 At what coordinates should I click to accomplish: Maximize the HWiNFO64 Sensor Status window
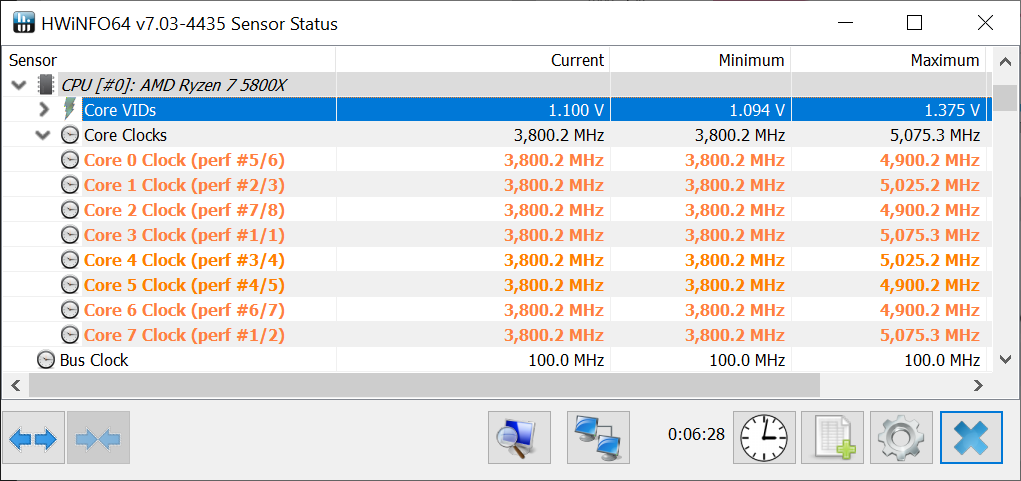tap(914, 23)
